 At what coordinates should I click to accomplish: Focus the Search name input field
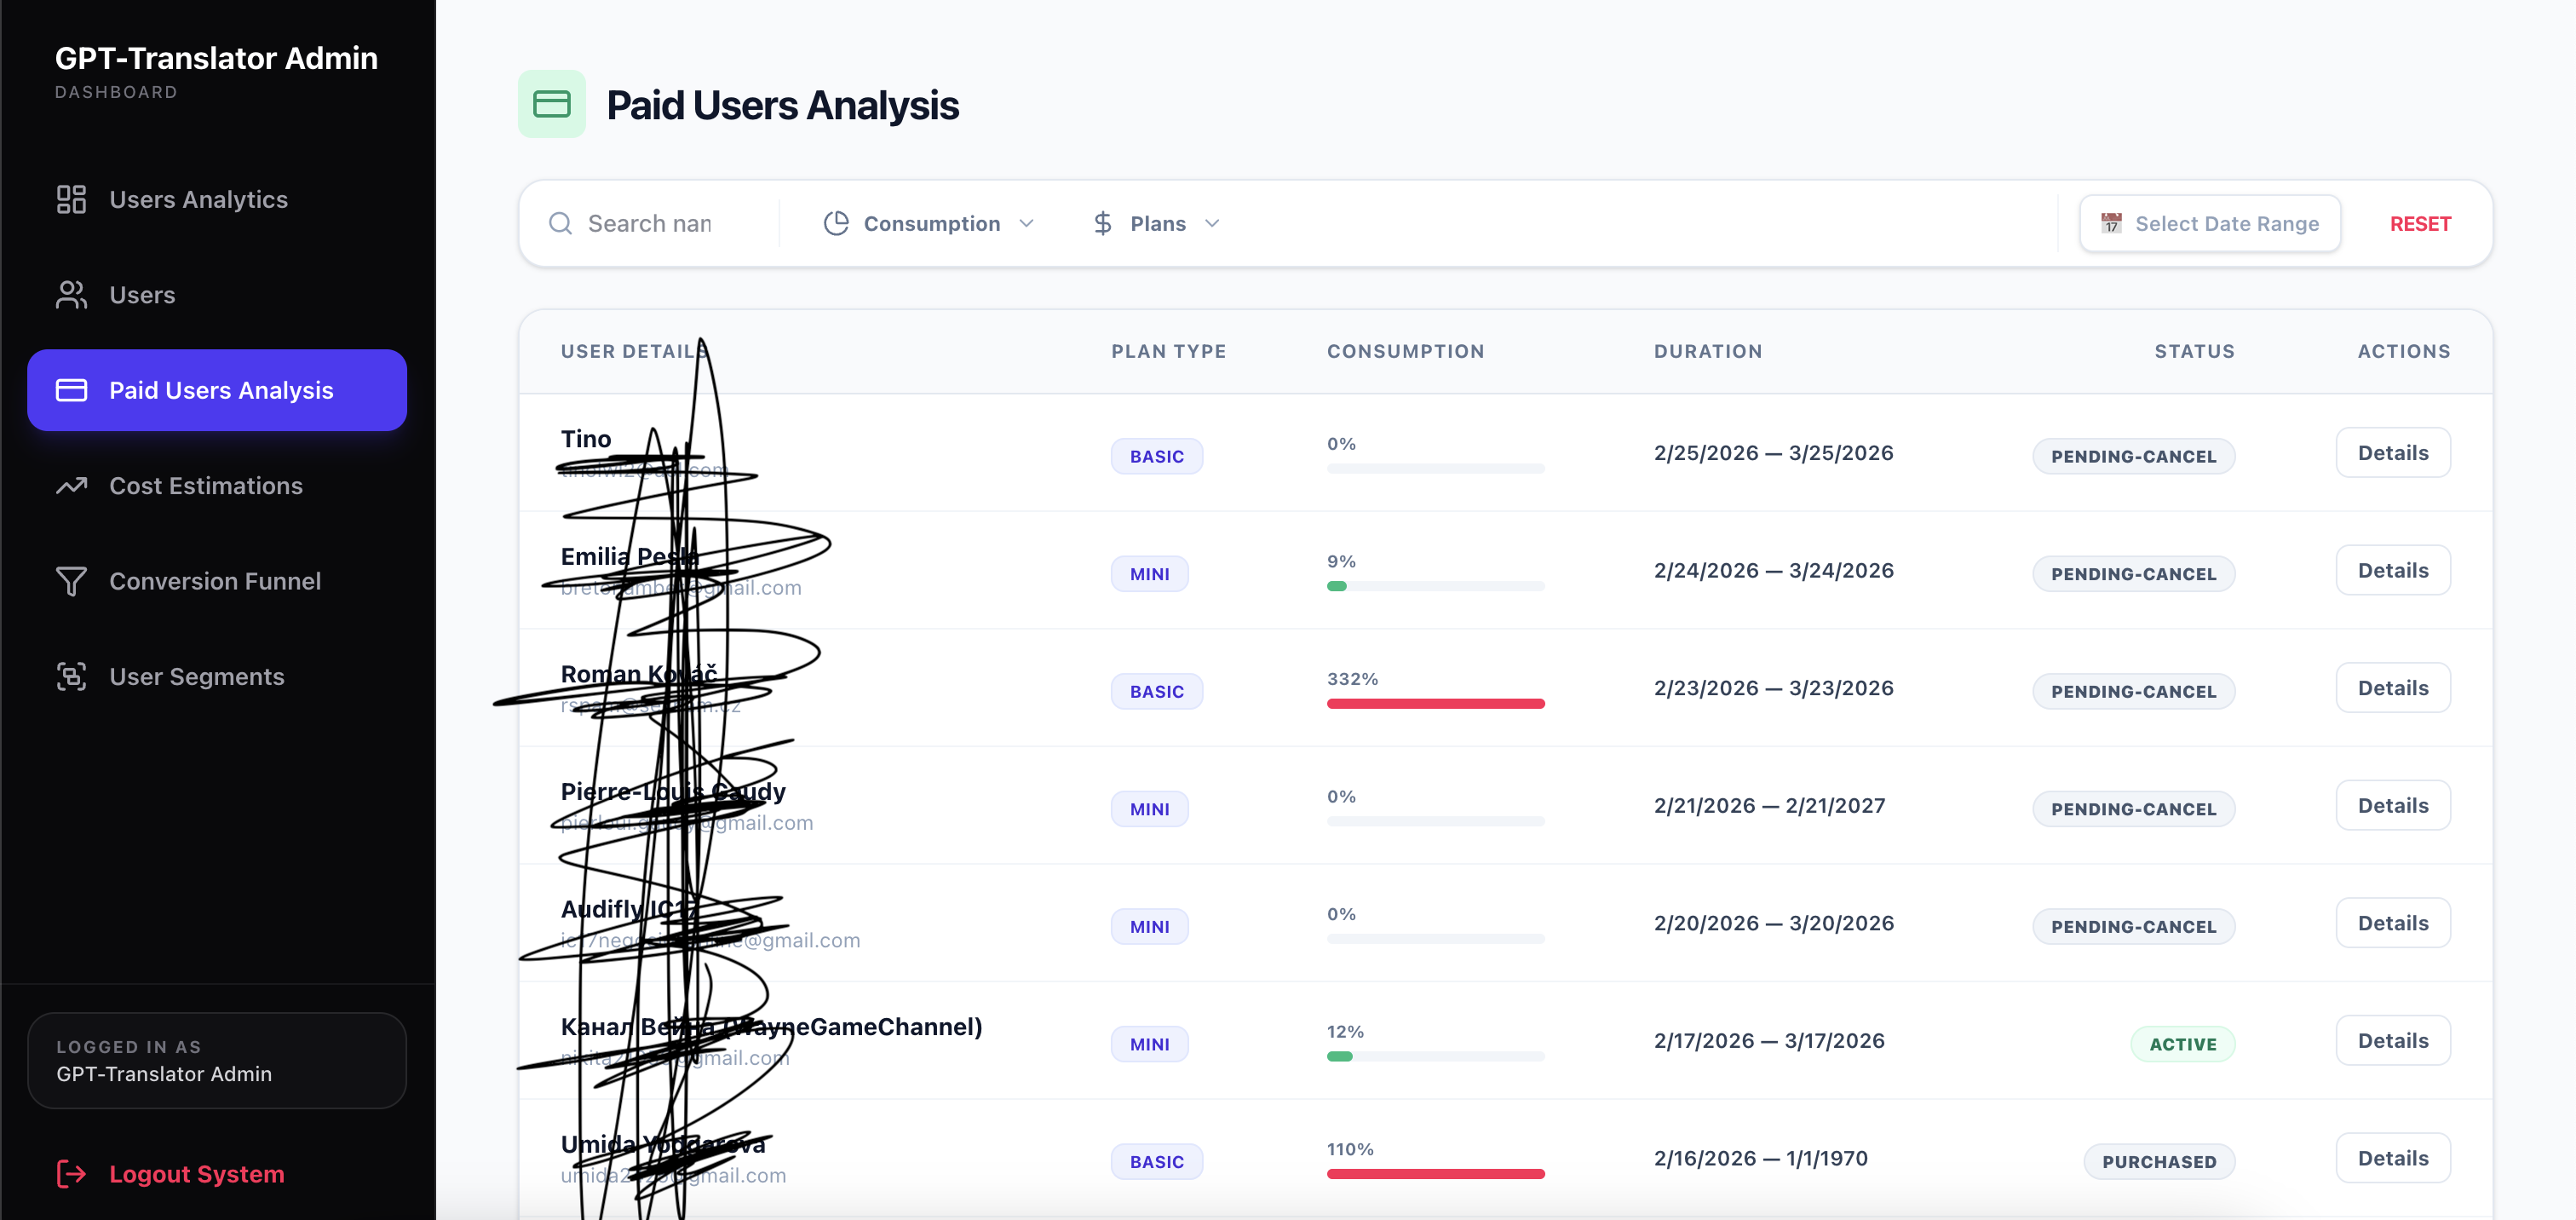coord(660,223)
